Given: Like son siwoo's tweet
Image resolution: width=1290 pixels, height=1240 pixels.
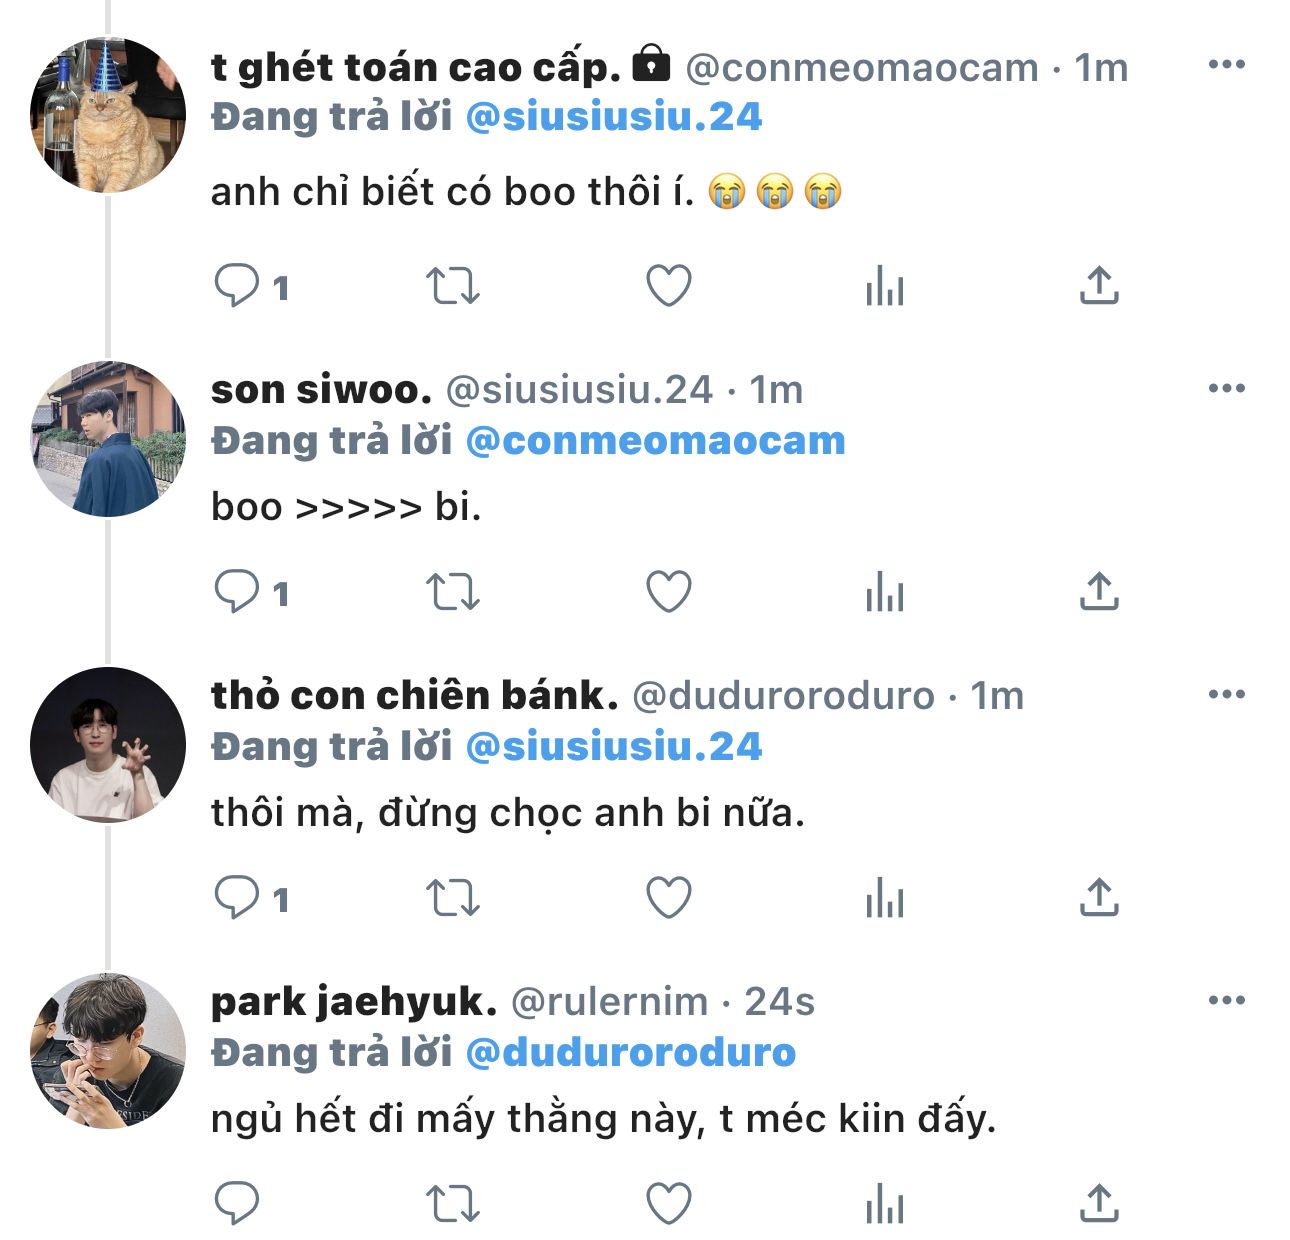Looking at the screenshot, I should point(669,592).
